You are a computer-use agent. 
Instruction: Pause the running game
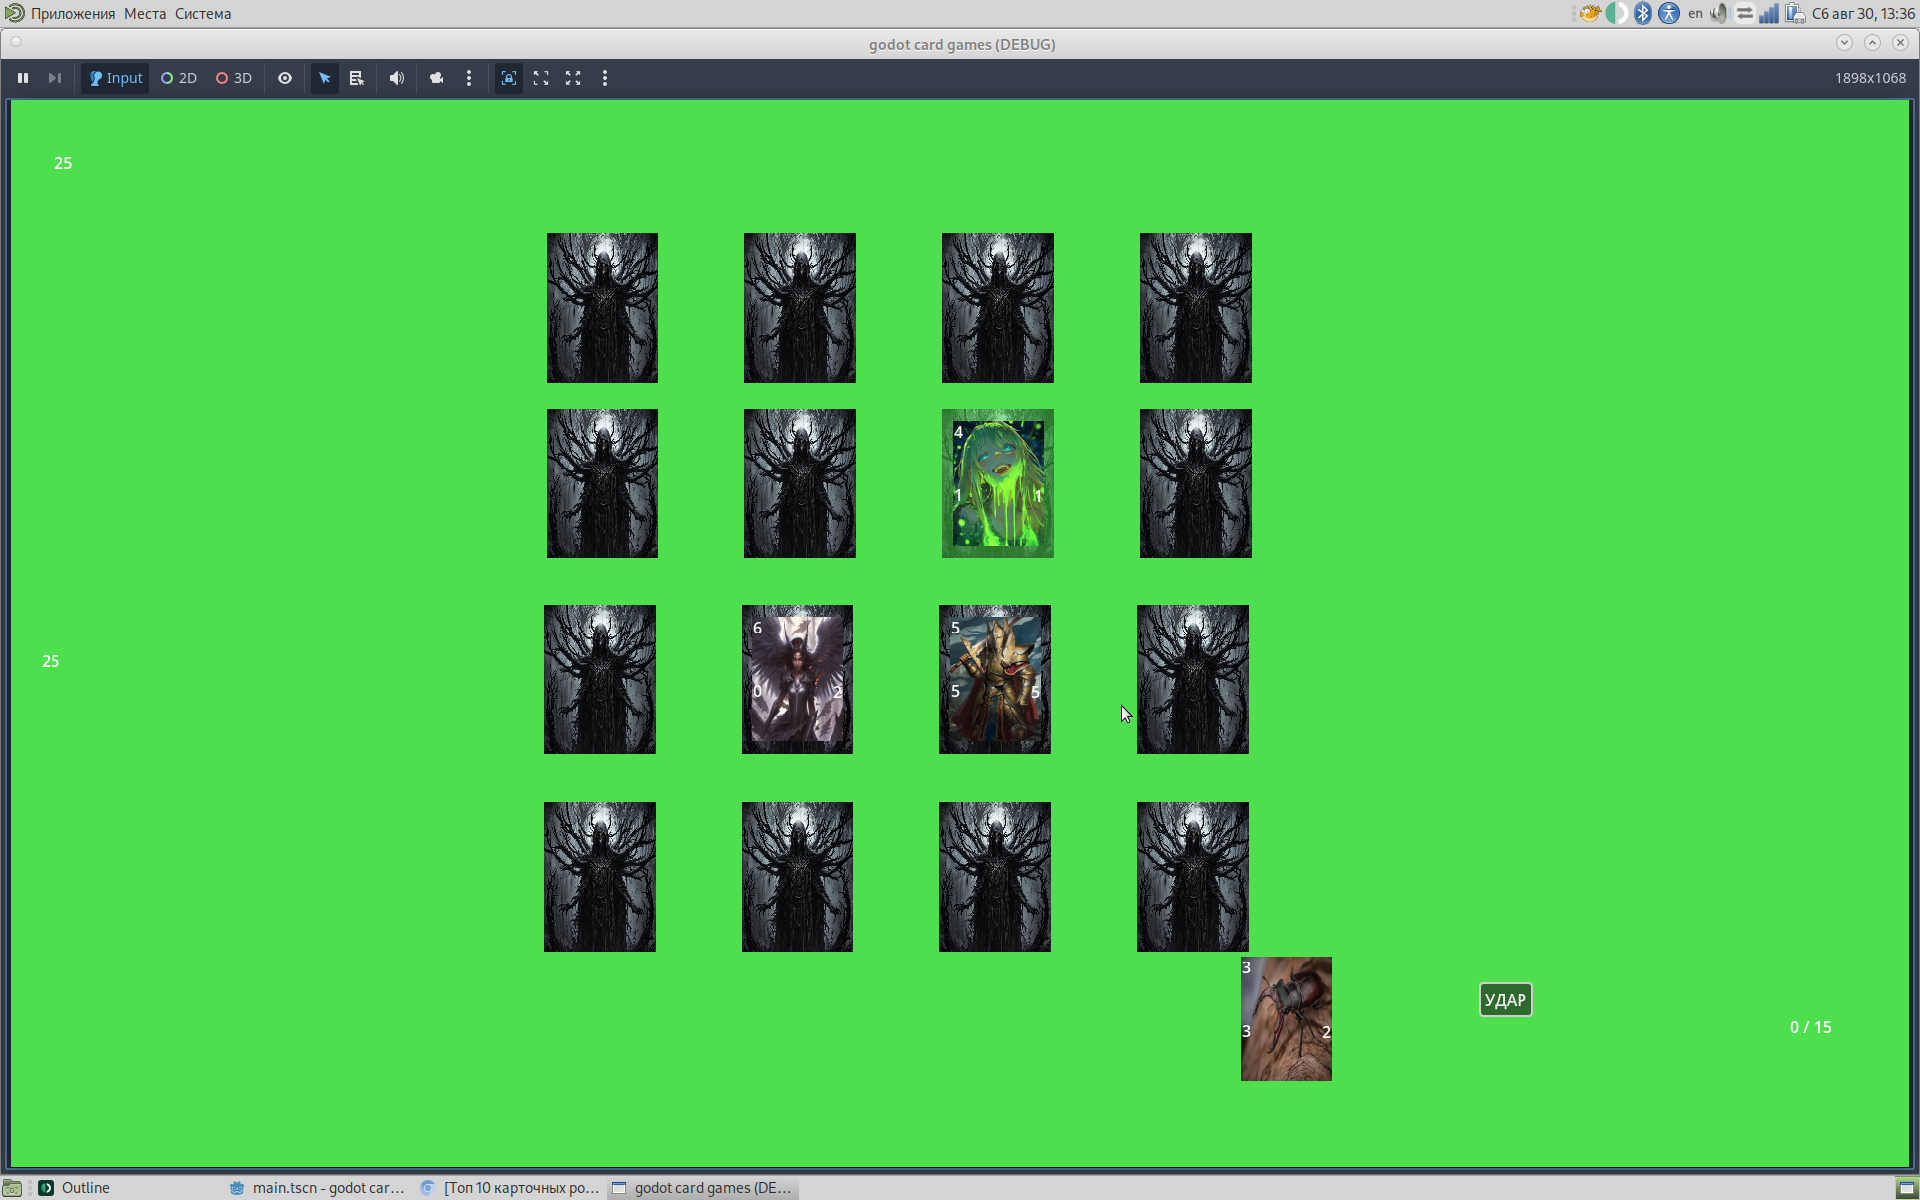tap(22, 78)
